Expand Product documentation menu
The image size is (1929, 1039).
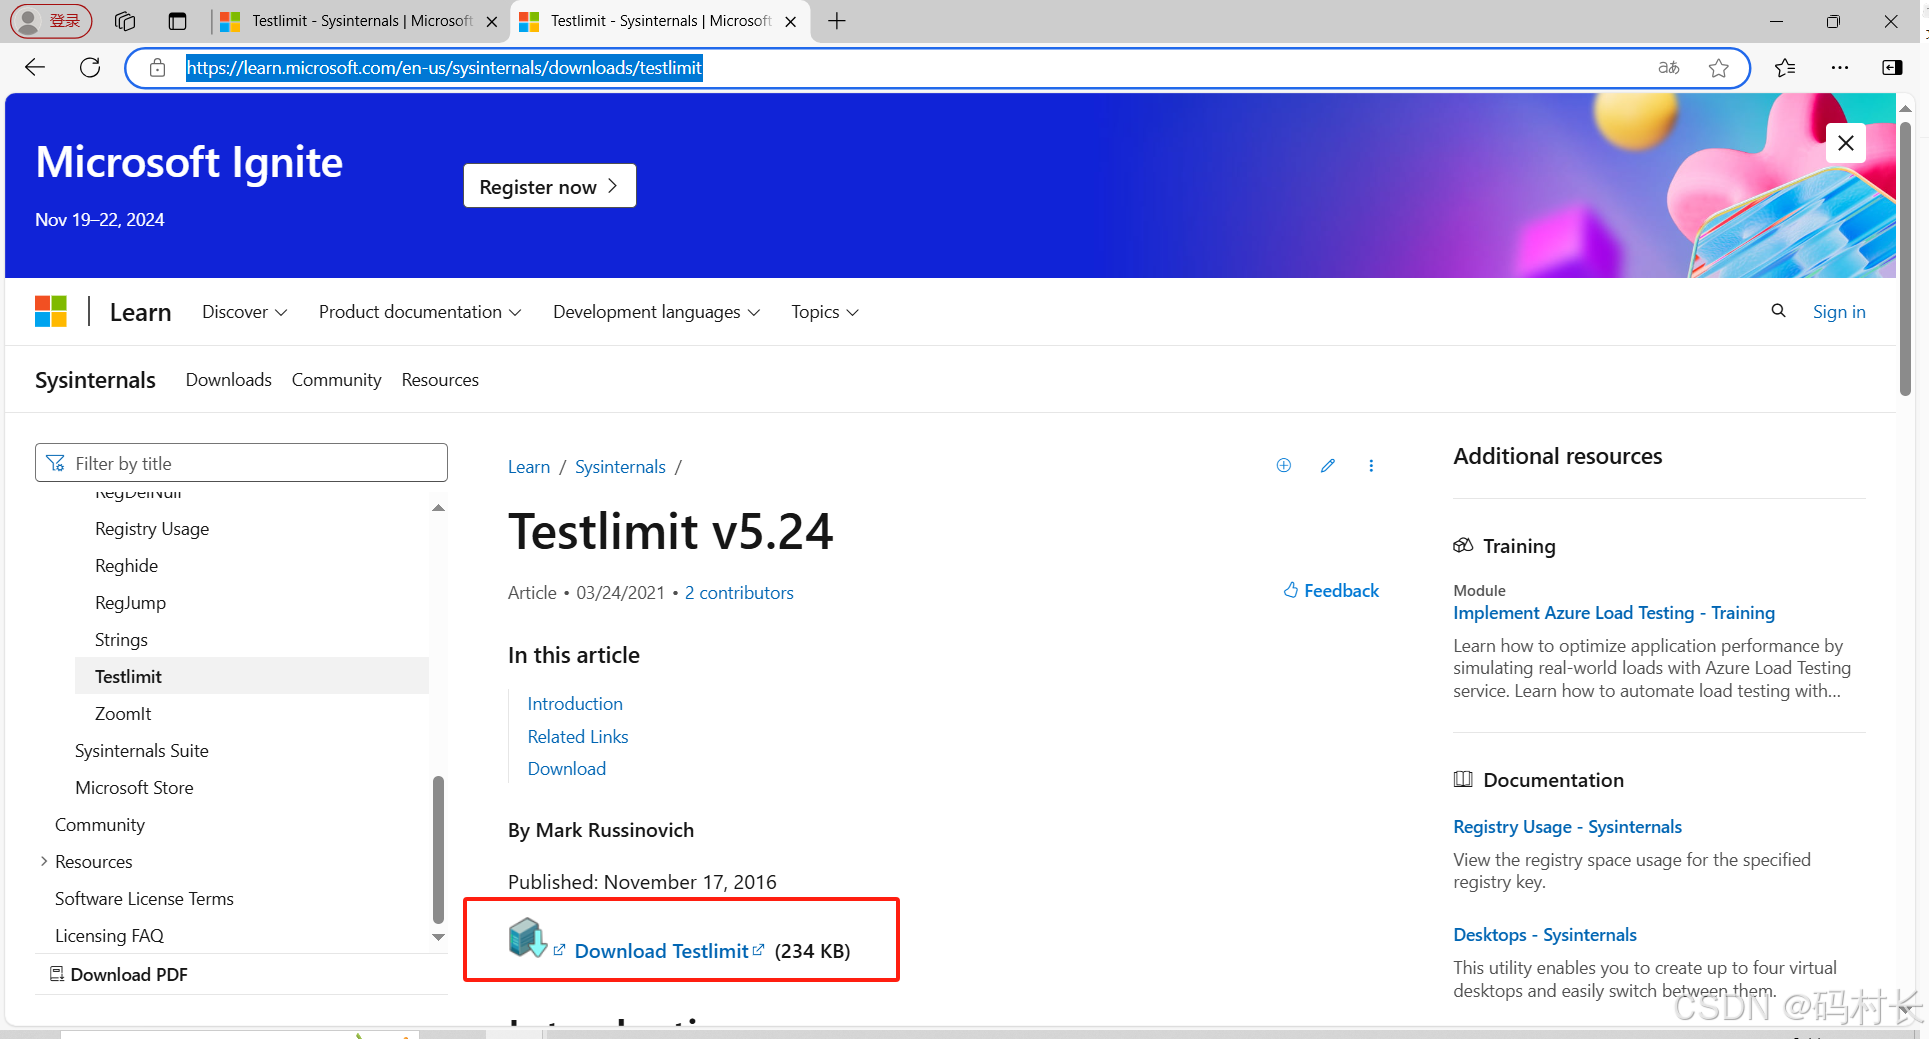(x=420, y=312)
